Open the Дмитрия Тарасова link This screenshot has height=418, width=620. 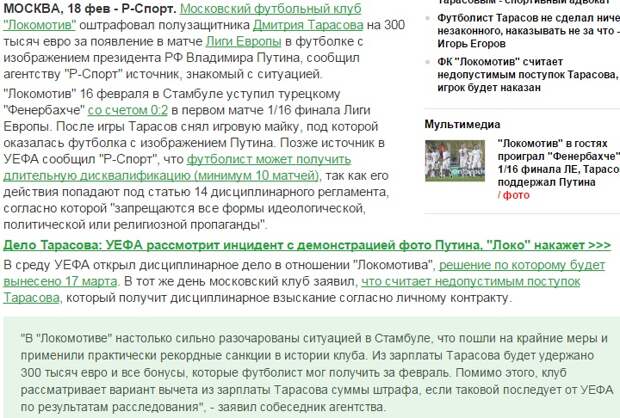pyautogui.click(x=308, y=25)
